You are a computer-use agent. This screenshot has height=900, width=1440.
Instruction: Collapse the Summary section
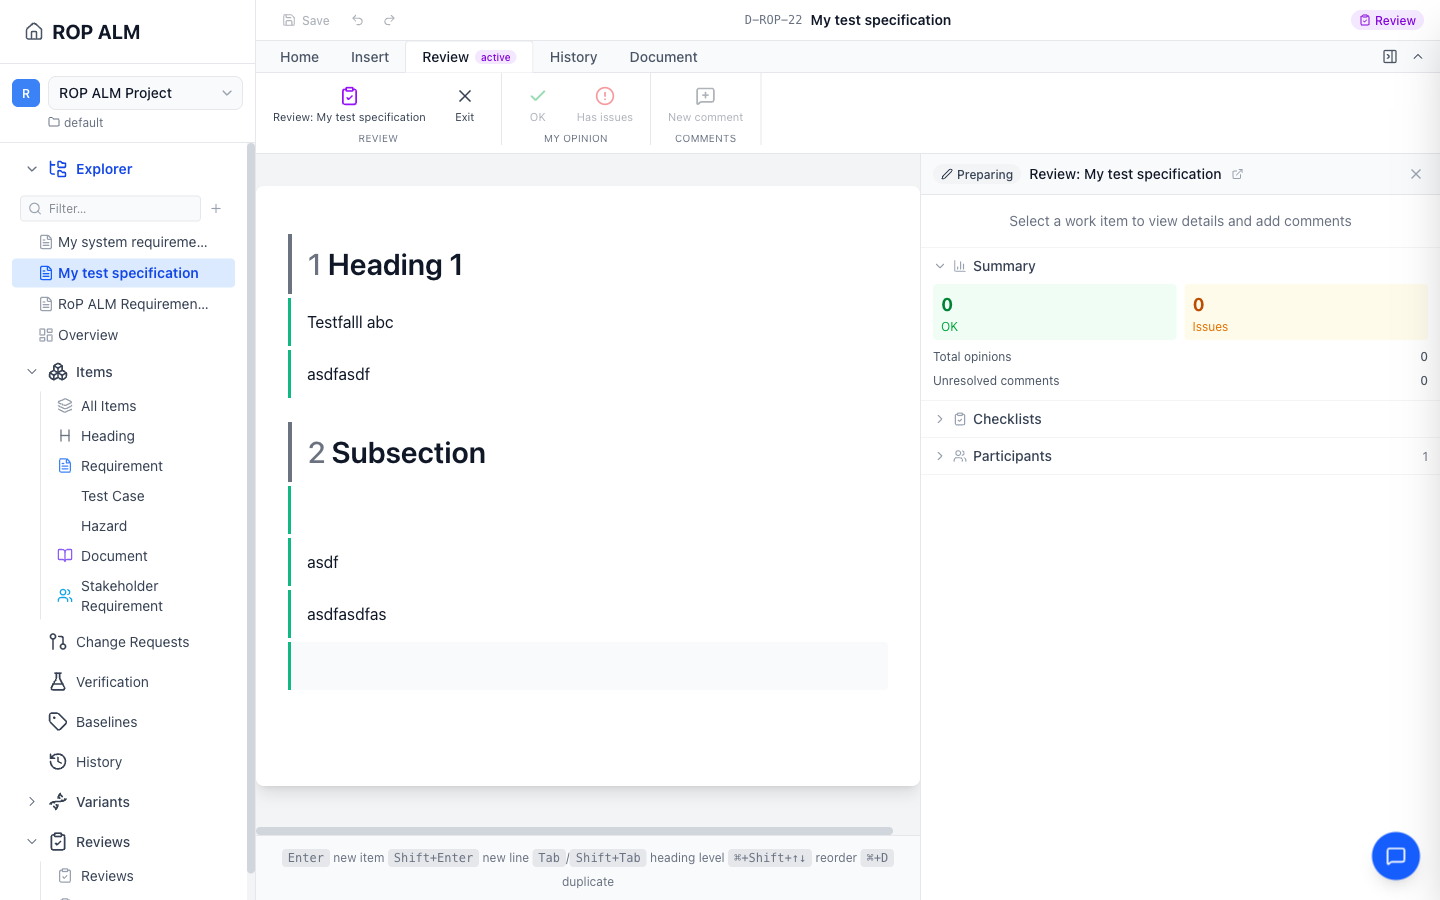click(940, 266)
